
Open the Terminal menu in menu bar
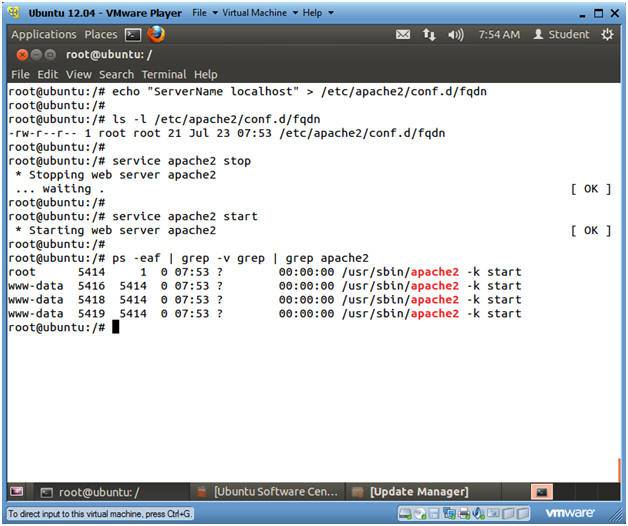[x=164, y=74]
